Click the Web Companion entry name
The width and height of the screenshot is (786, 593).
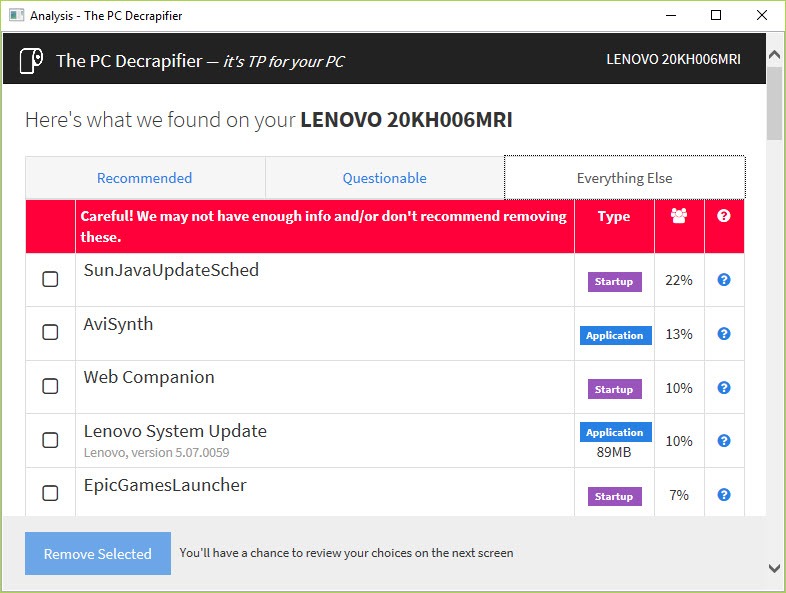(x=149, y=377)
